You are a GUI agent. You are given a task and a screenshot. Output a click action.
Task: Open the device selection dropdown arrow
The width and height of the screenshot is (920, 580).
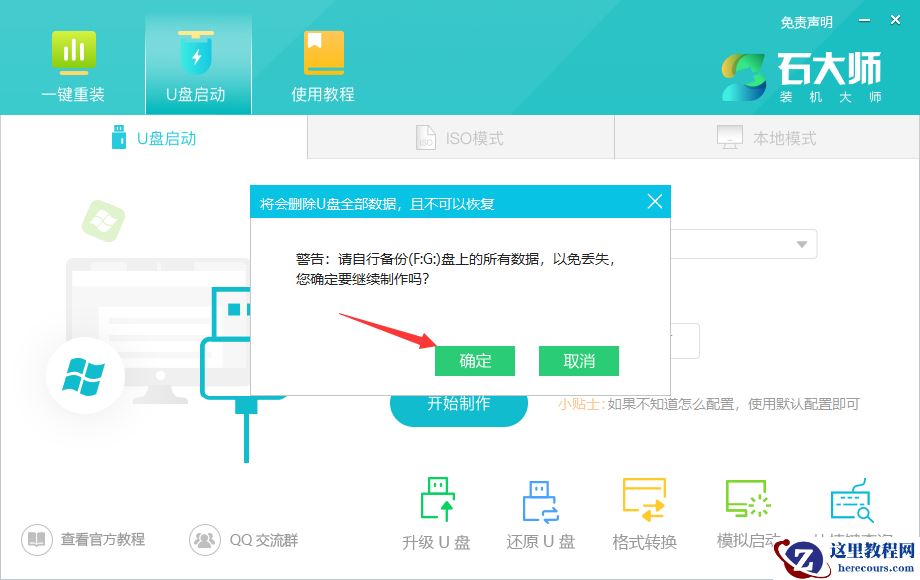coord(800,244)
